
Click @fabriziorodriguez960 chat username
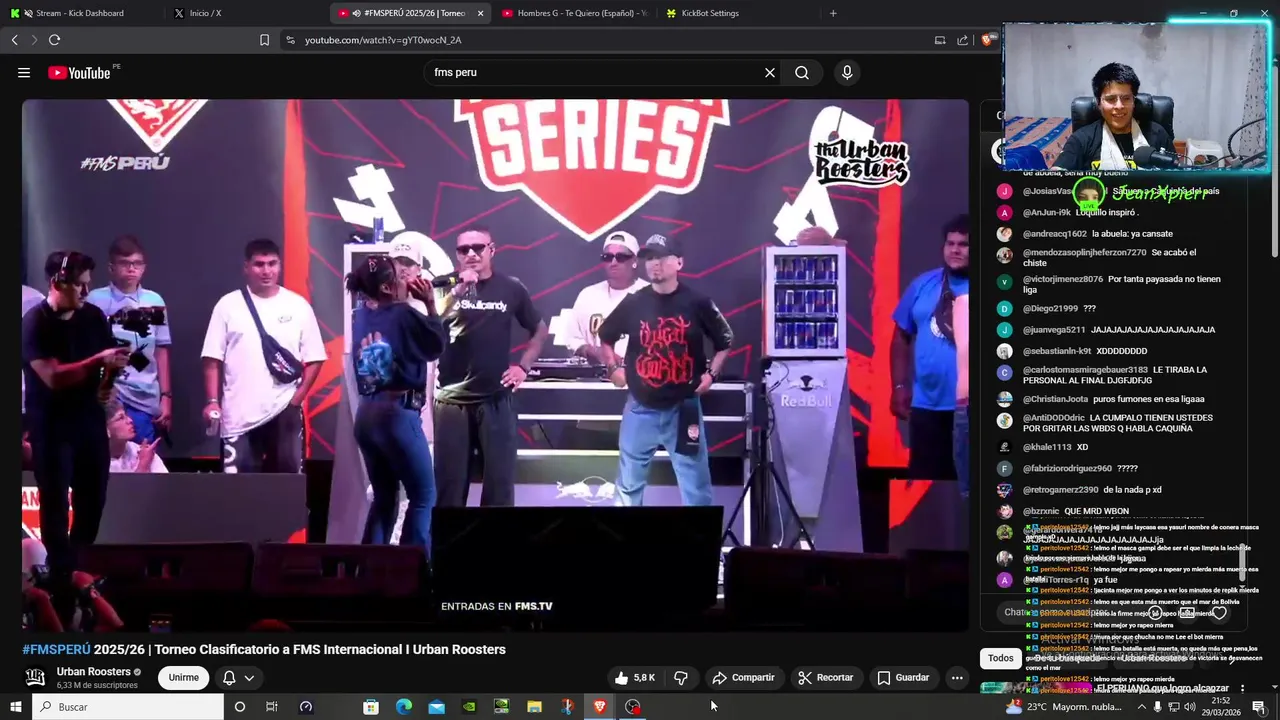point(1067,468)
